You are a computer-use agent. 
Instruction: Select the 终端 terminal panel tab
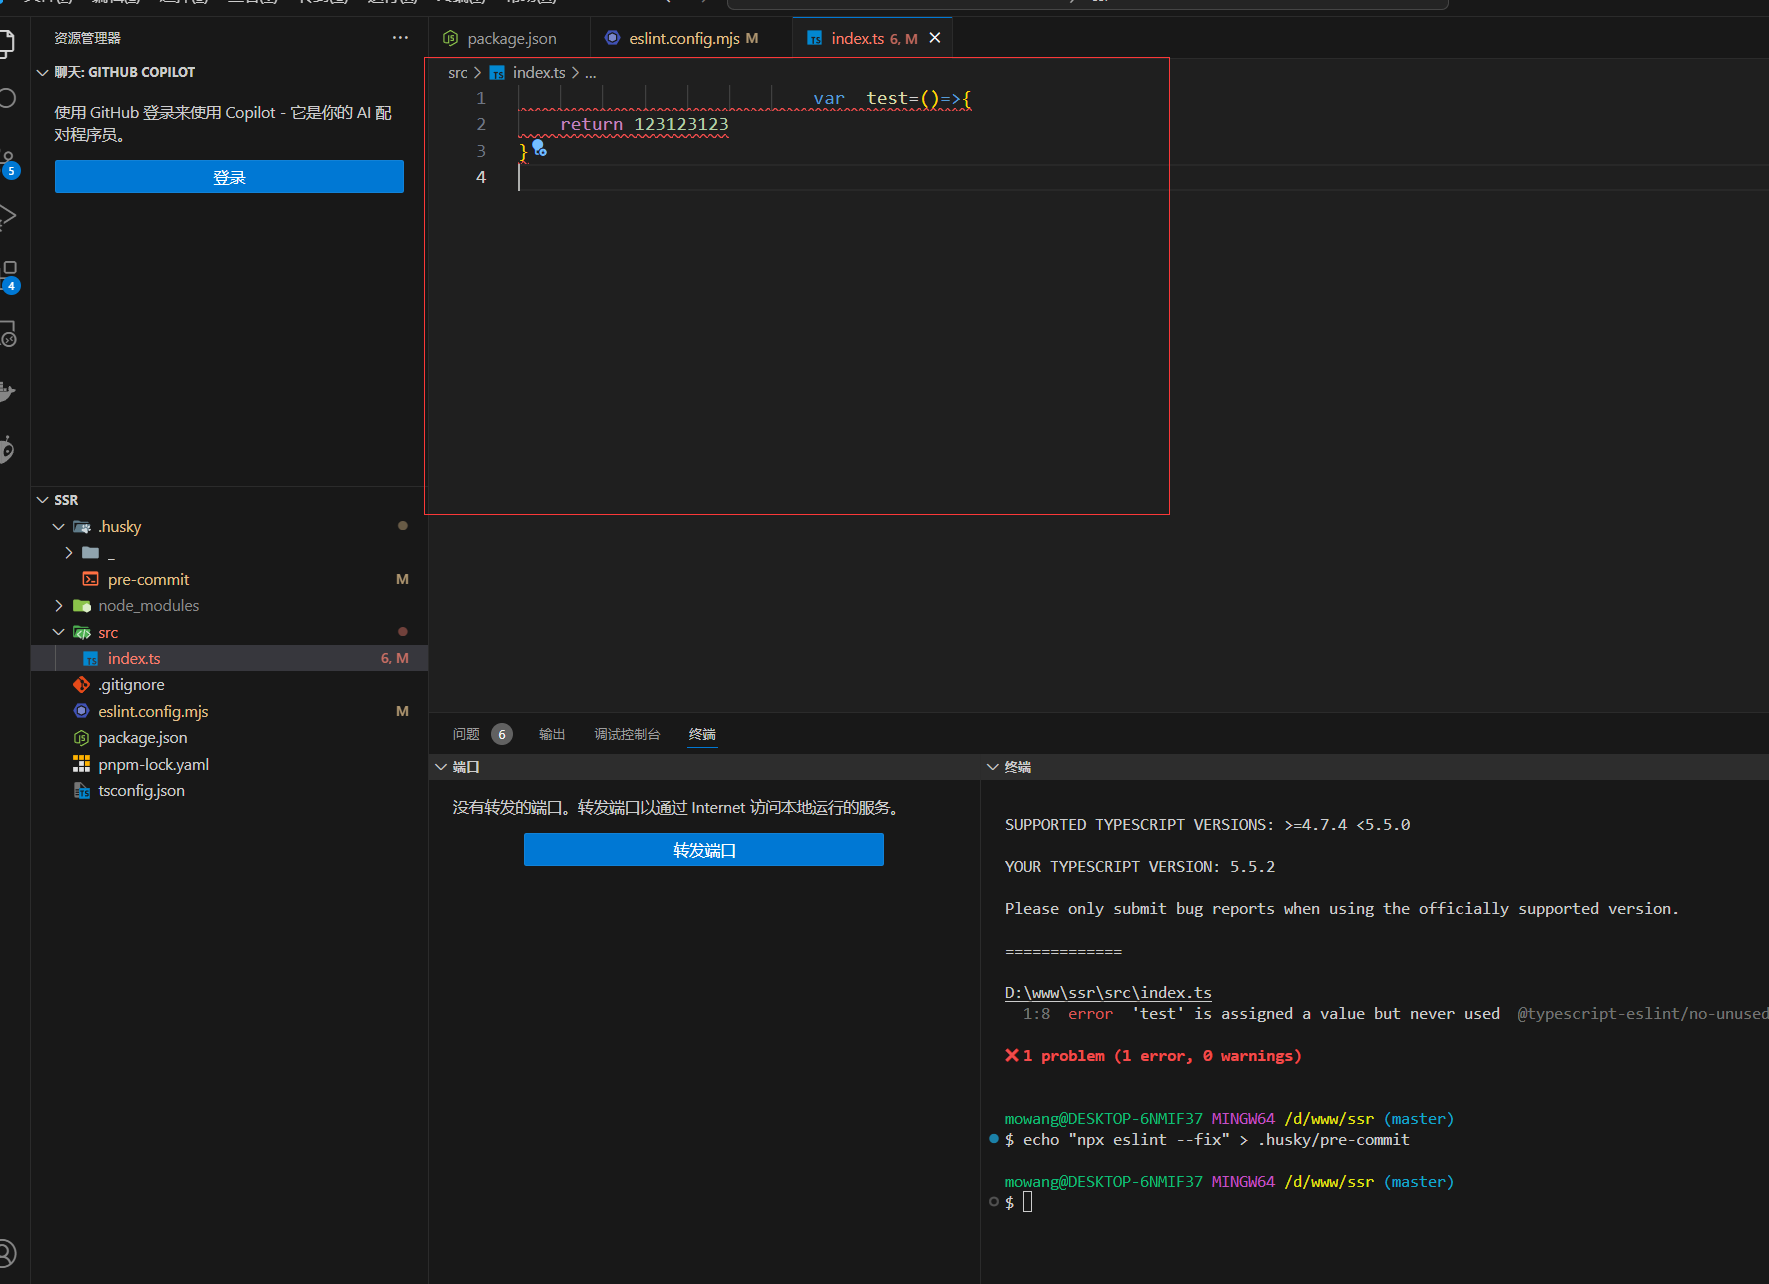click(702, 734)
